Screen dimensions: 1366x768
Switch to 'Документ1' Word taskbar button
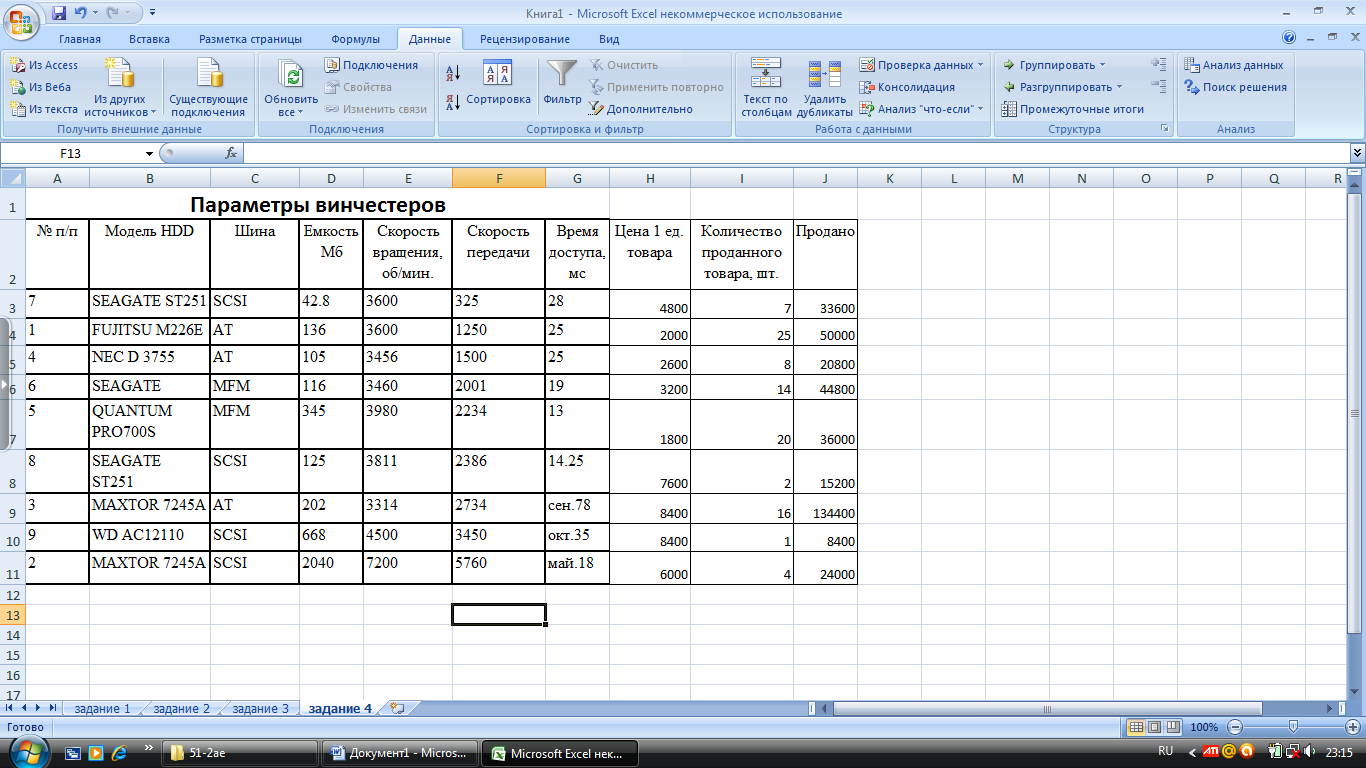(x=400, y=753)
